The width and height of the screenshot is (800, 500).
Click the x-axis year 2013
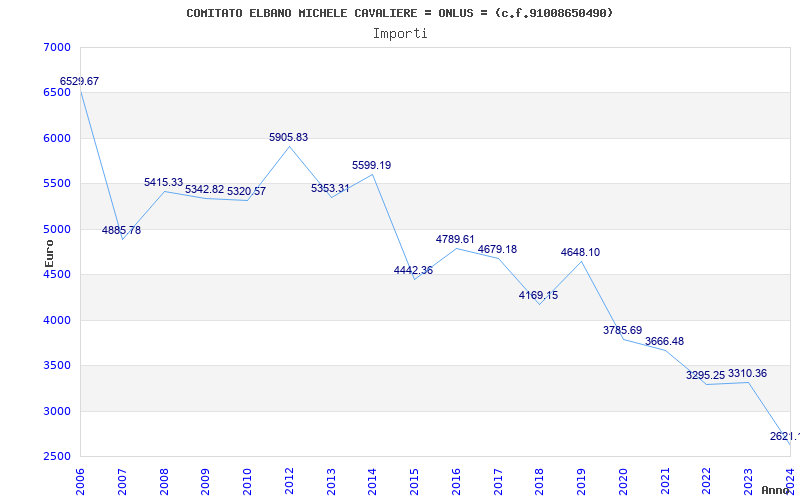(331, 481)
